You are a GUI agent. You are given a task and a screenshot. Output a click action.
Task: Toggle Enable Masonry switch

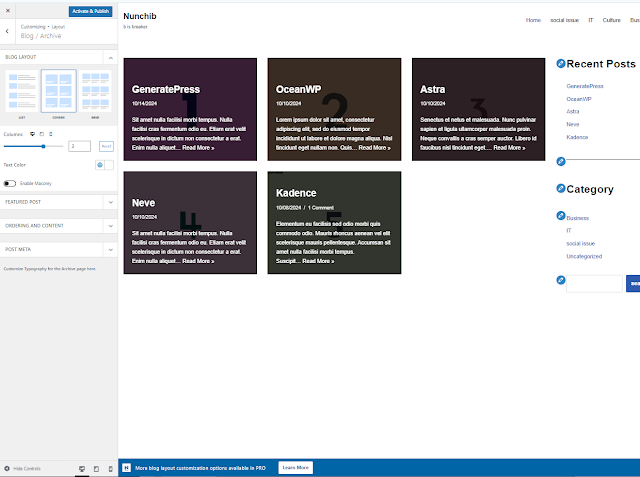pyautogui.click(x=10, y=183)
